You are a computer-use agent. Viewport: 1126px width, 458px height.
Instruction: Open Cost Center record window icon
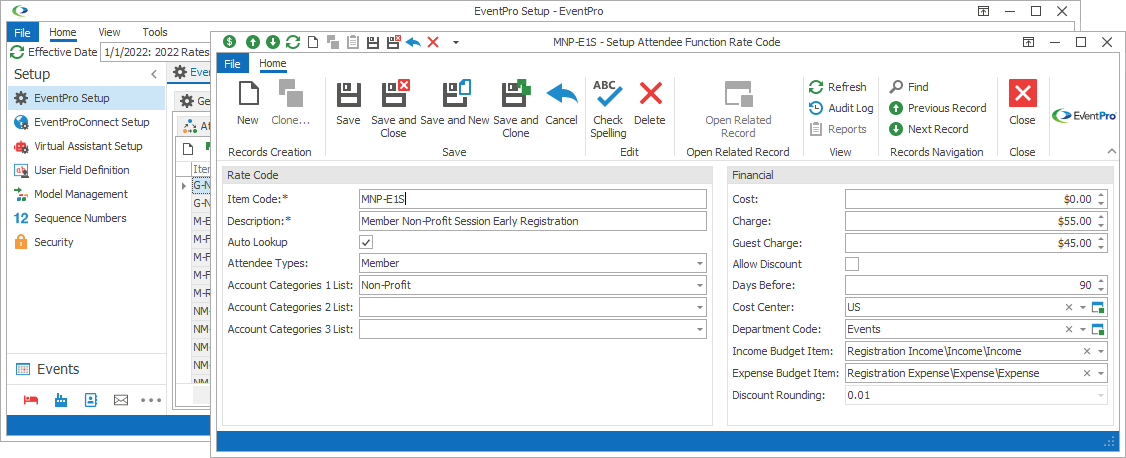pyautogui.click(x=1097, y=307)
